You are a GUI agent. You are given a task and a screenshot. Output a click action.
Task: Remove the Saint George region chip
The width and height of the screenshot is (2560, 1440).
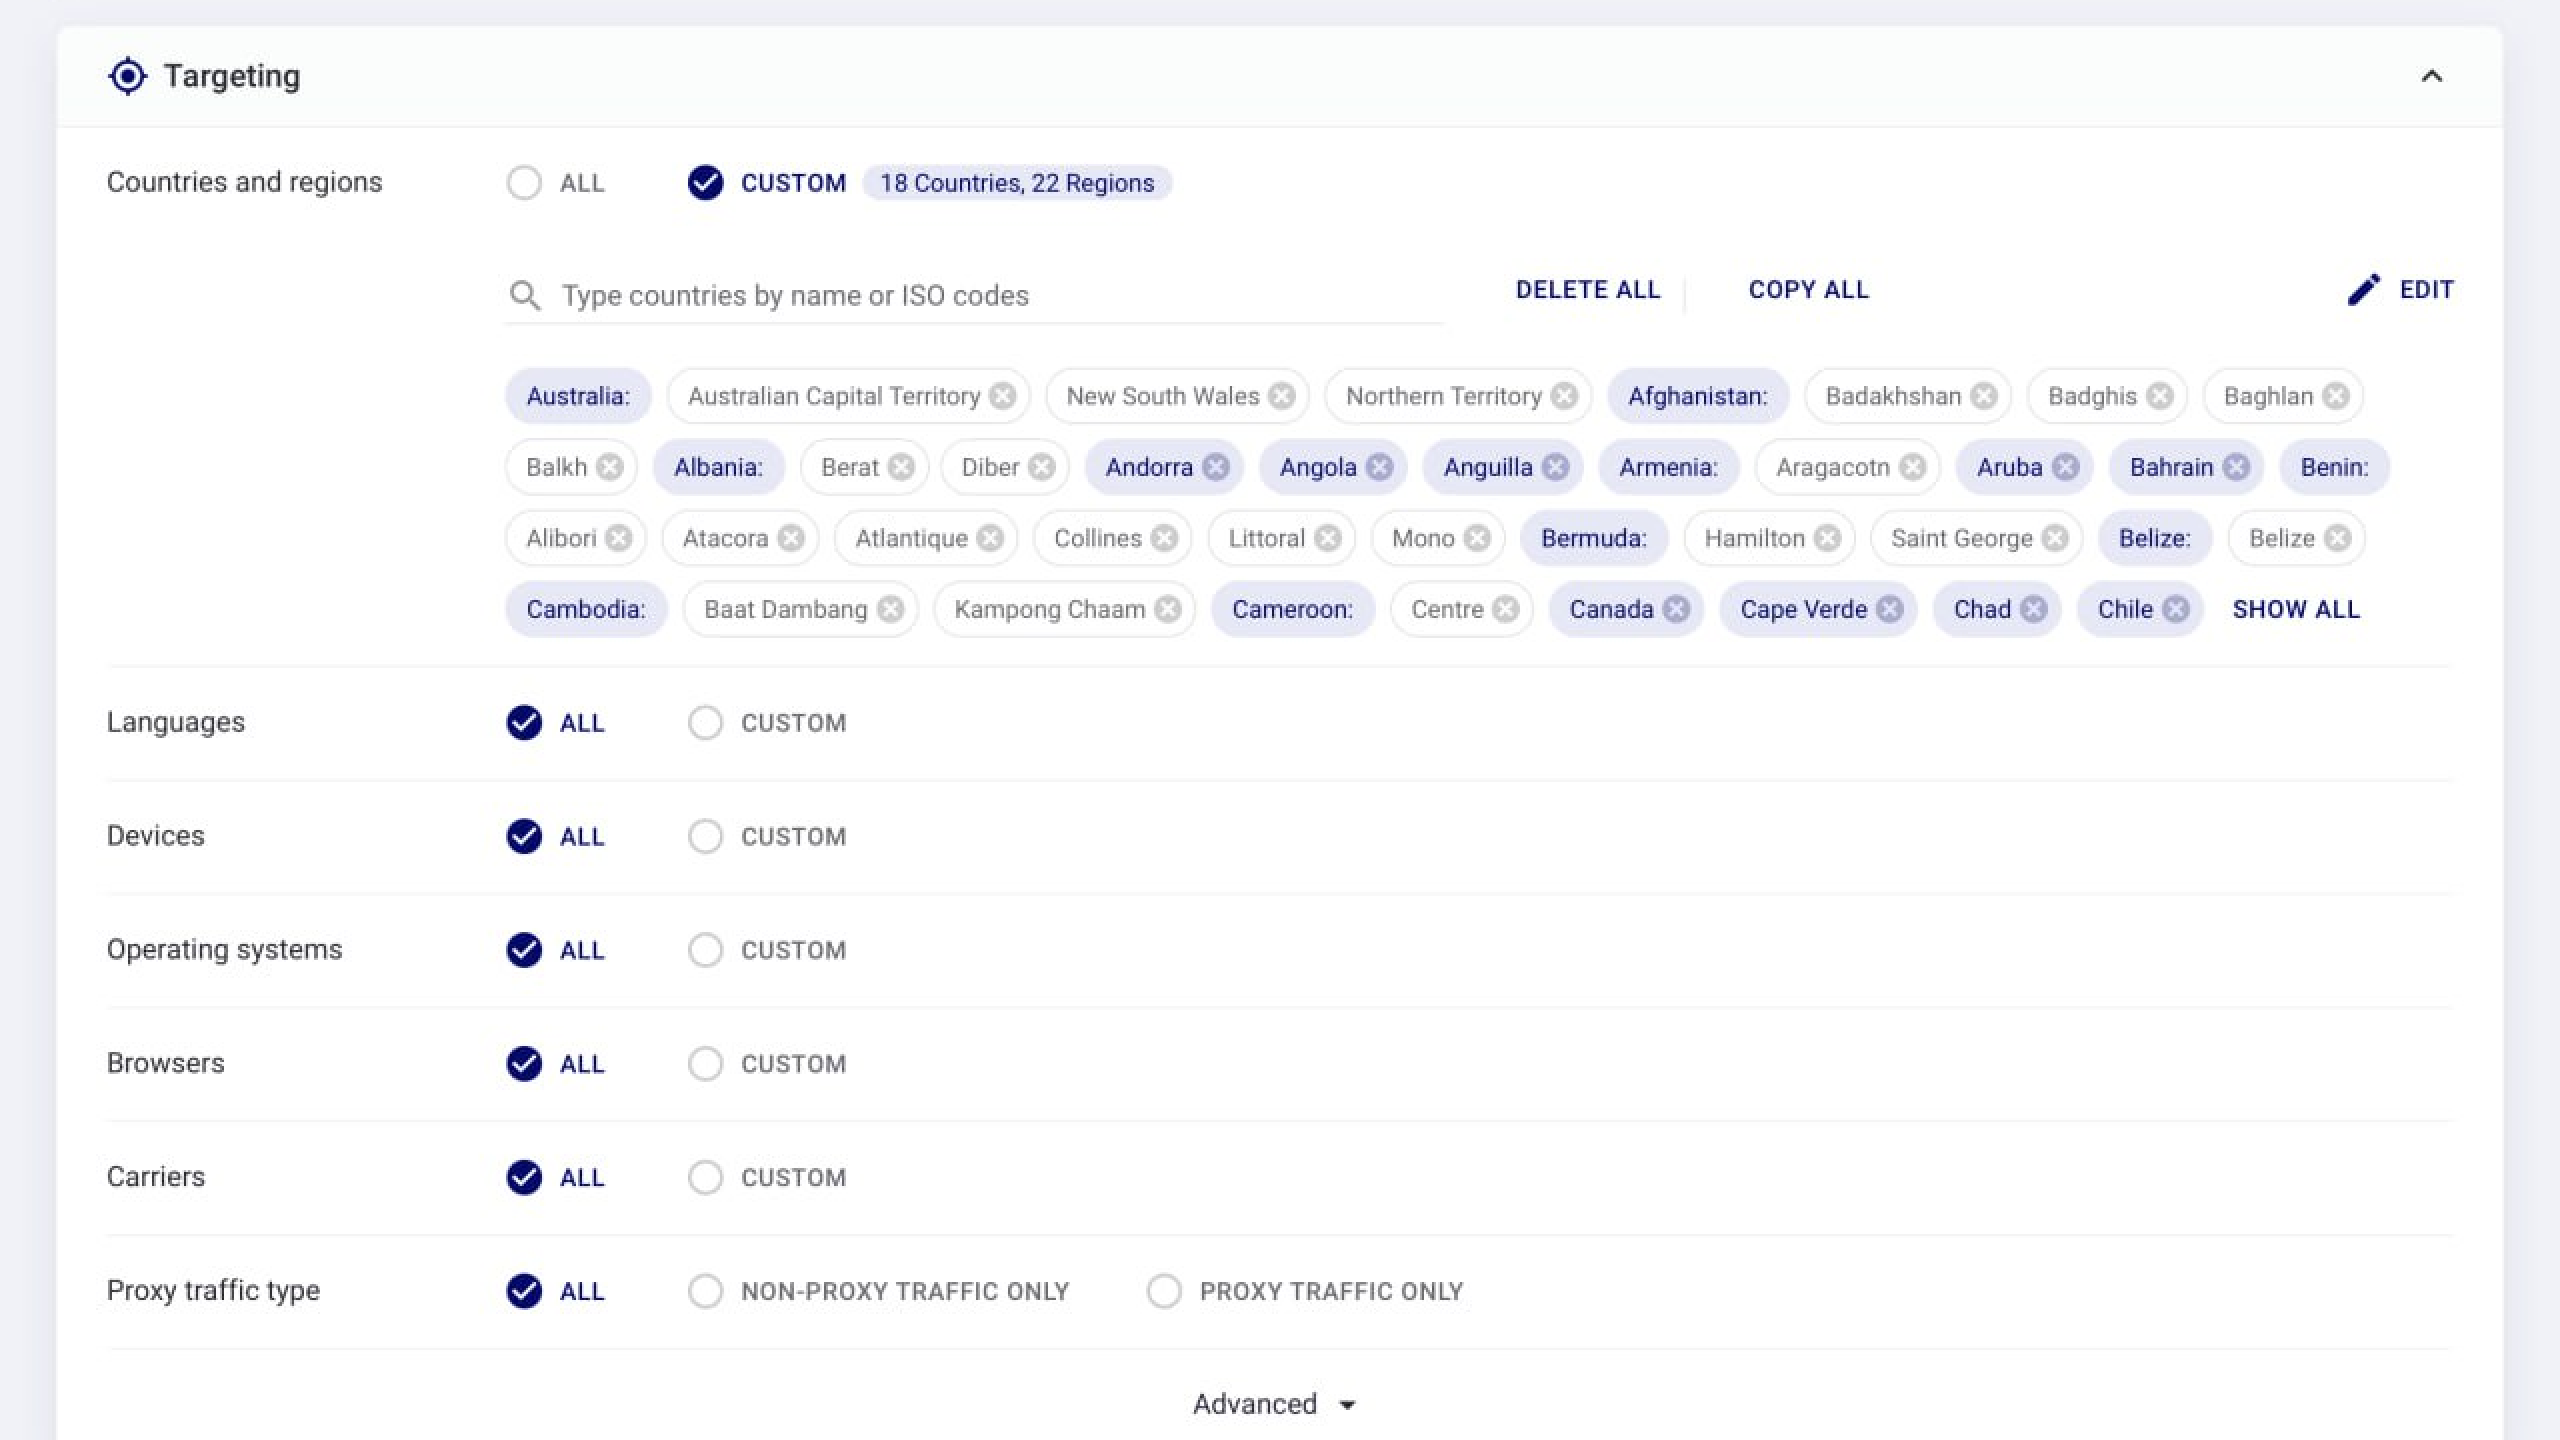pos(2056,538)
